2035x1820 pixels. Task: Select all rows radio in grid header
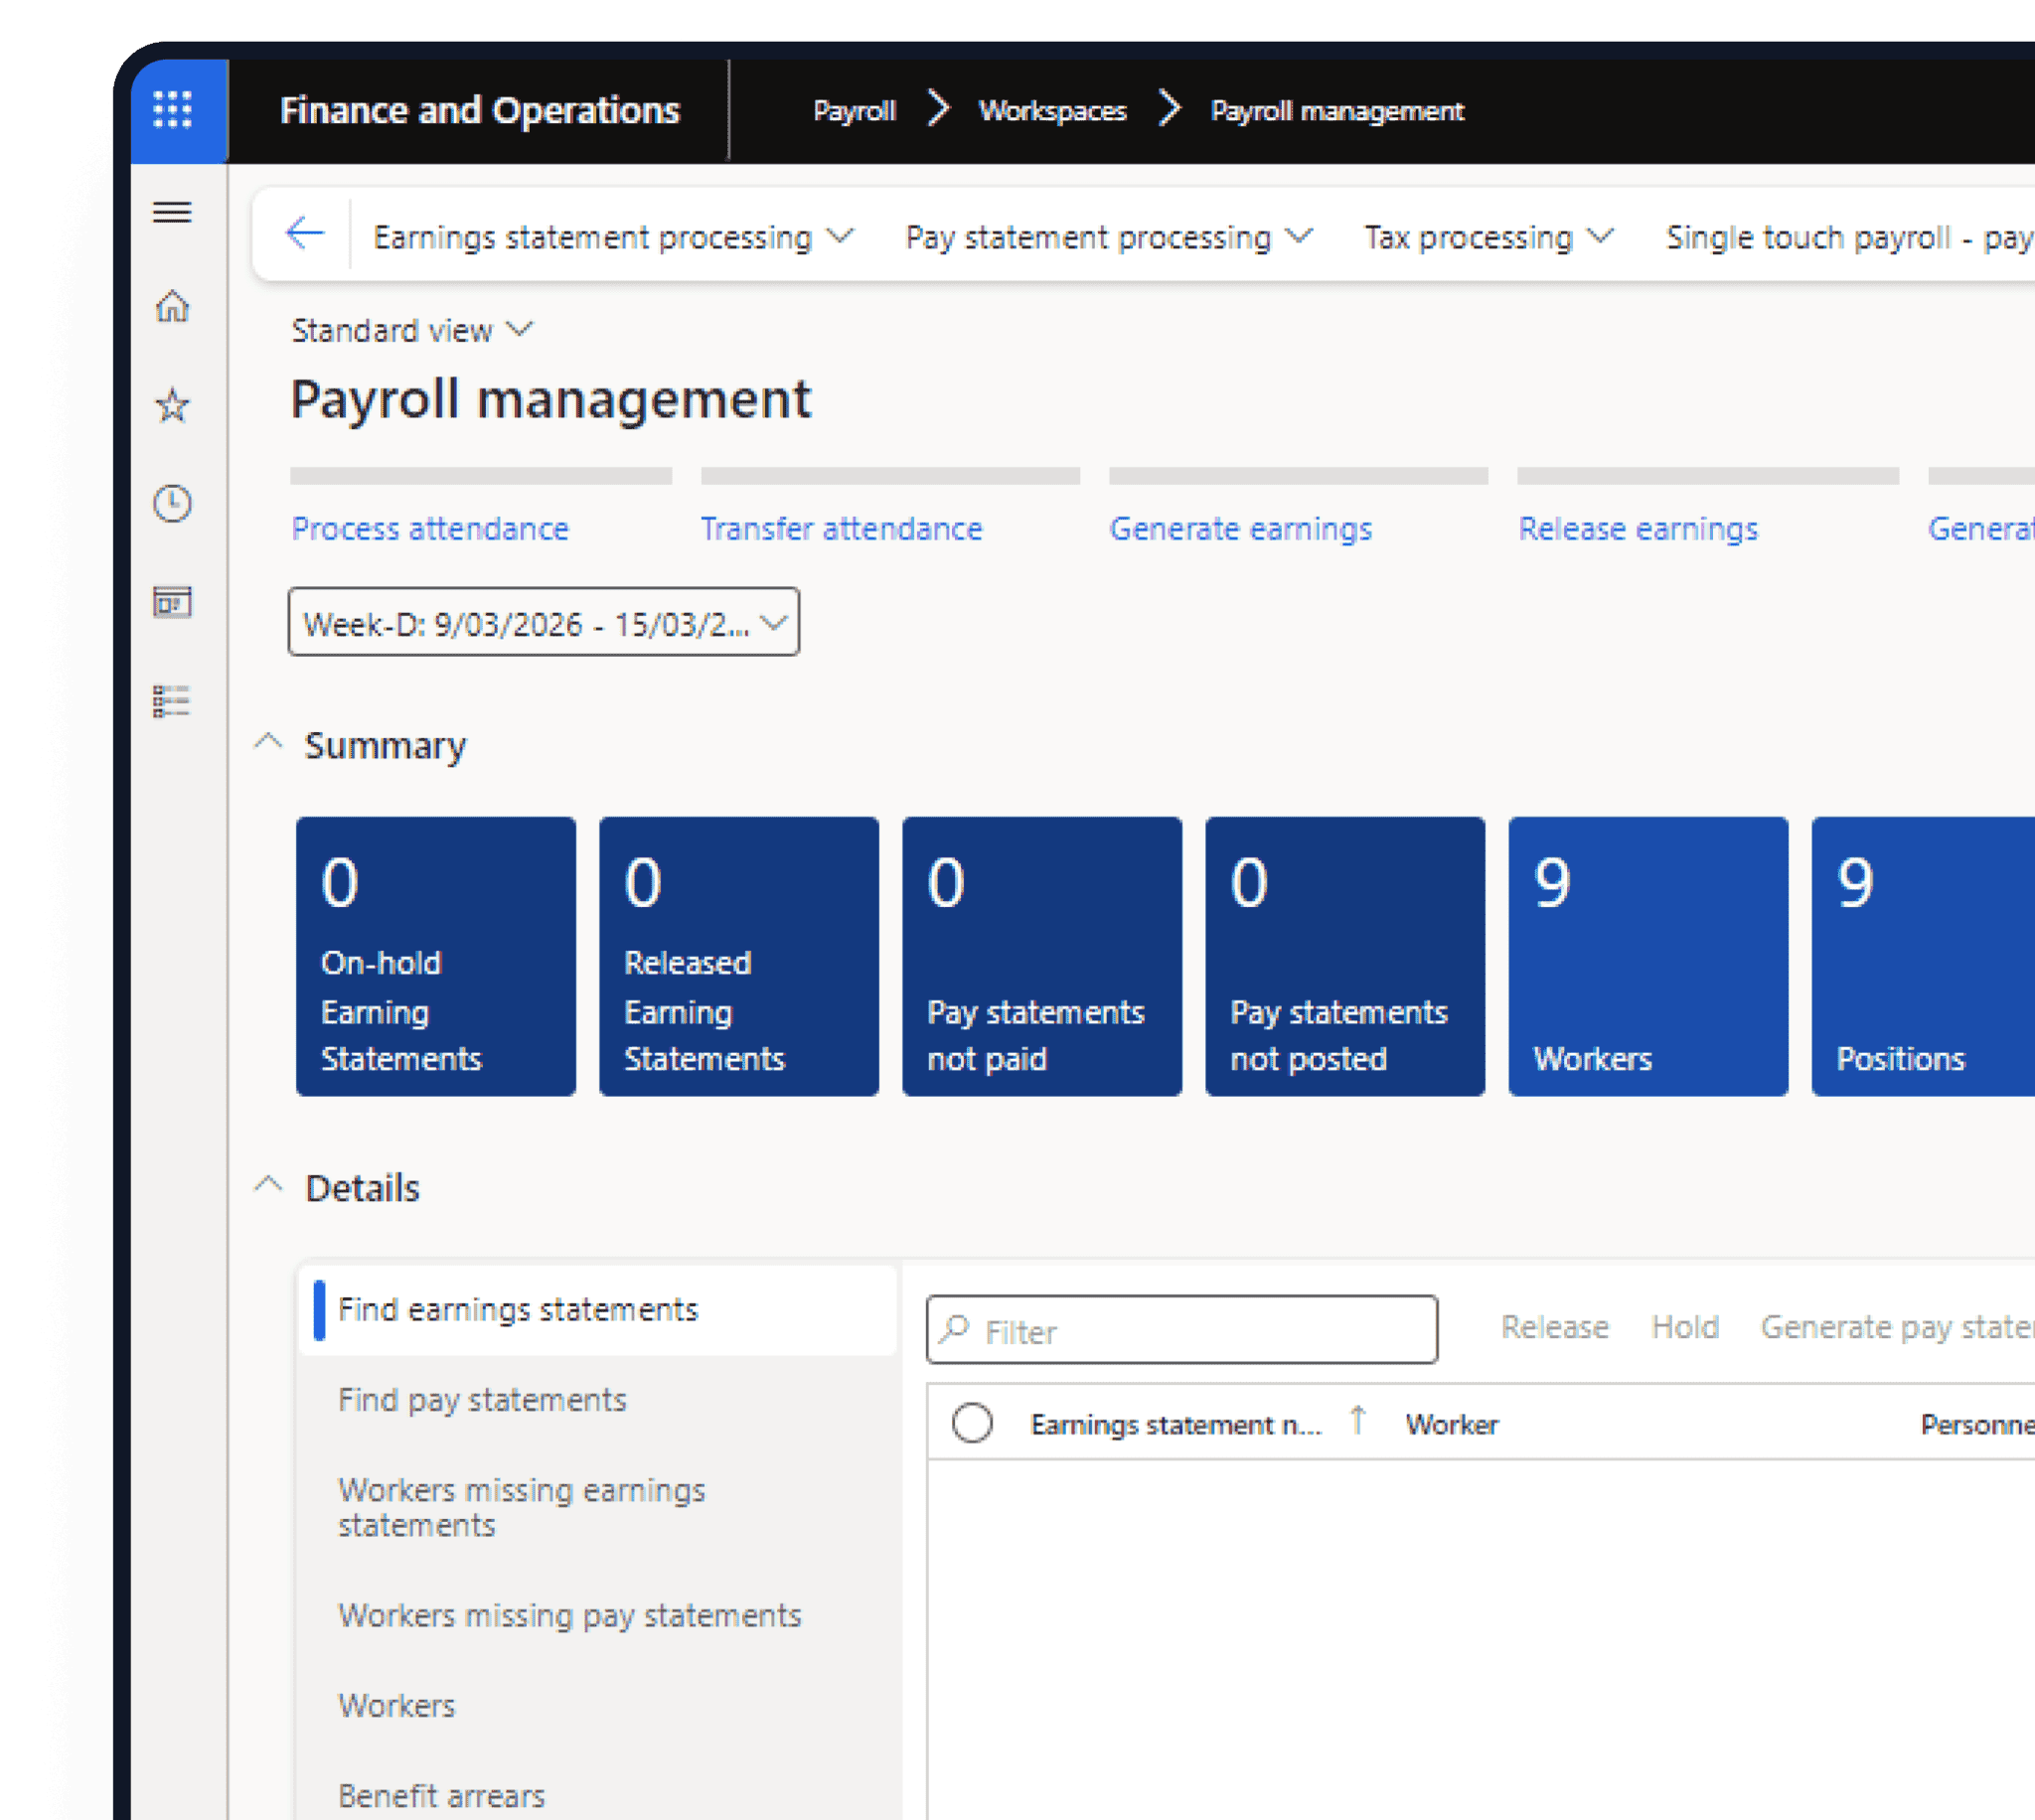tap(972, 1422)
